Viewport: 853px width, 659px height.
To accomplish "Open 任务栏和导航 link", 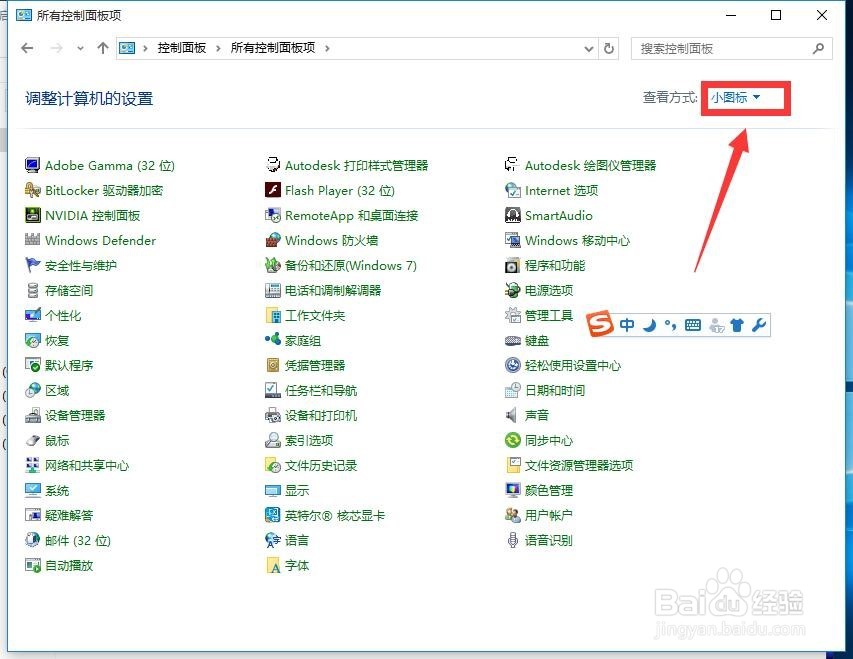I will click(321, 390).
